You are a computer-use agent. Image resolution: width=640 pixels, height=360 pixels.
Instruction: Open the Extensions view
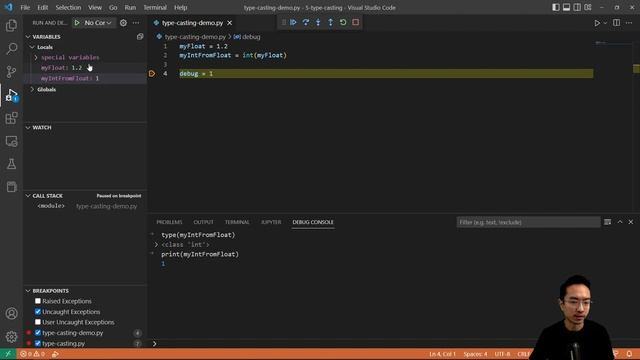pos(11,118)
